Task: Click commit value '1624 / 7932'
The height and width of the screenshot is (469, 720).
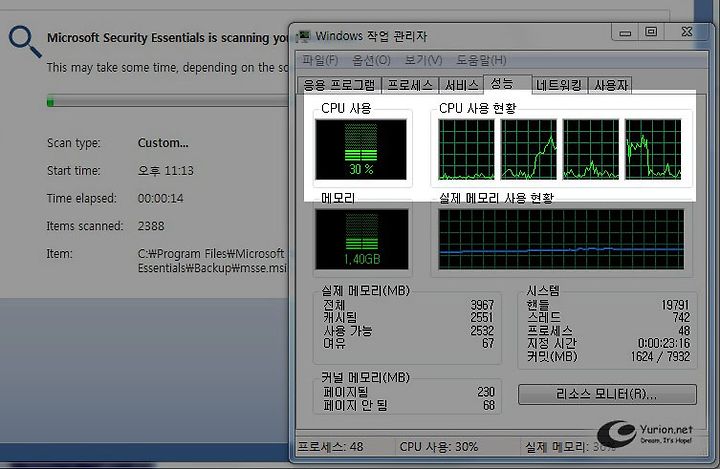Action: 660,356
